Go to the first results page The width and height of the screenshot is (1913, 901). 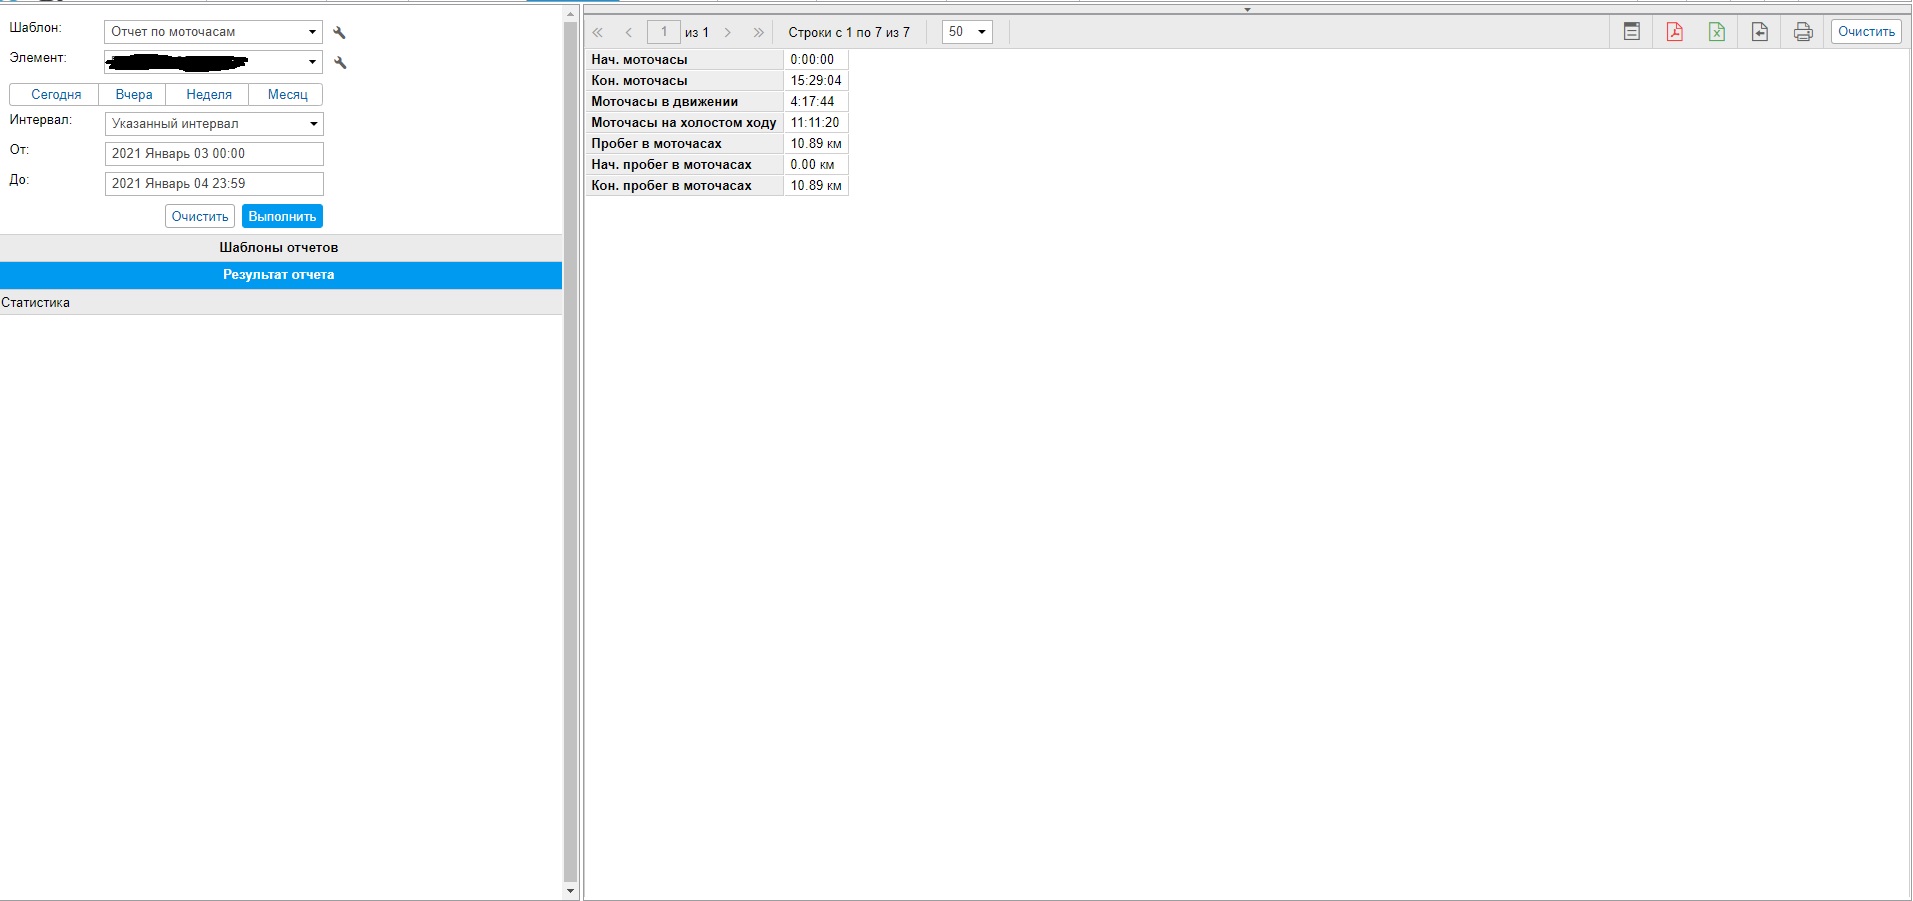(598, 33)
